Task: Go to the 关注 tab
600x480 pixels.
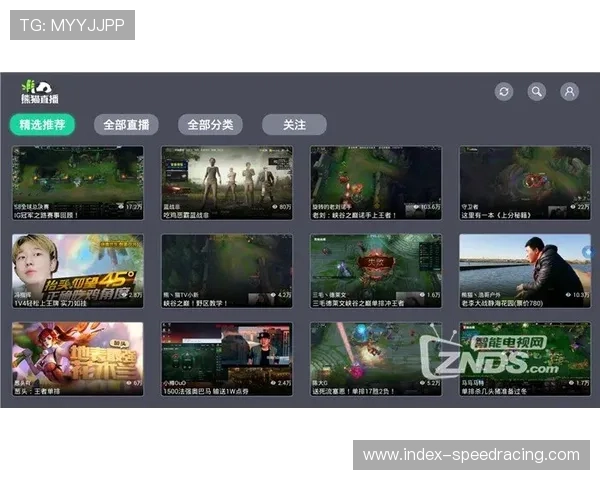Action: click(x=294, y=125)
